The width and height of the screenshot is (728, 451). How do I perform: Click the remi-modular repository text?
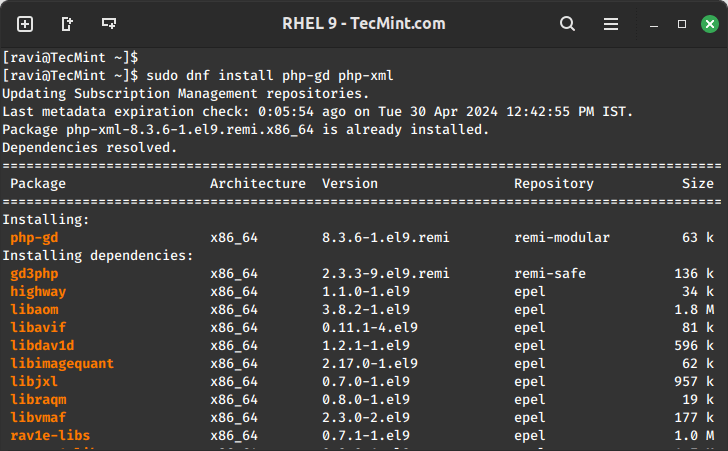coord(562,237)
